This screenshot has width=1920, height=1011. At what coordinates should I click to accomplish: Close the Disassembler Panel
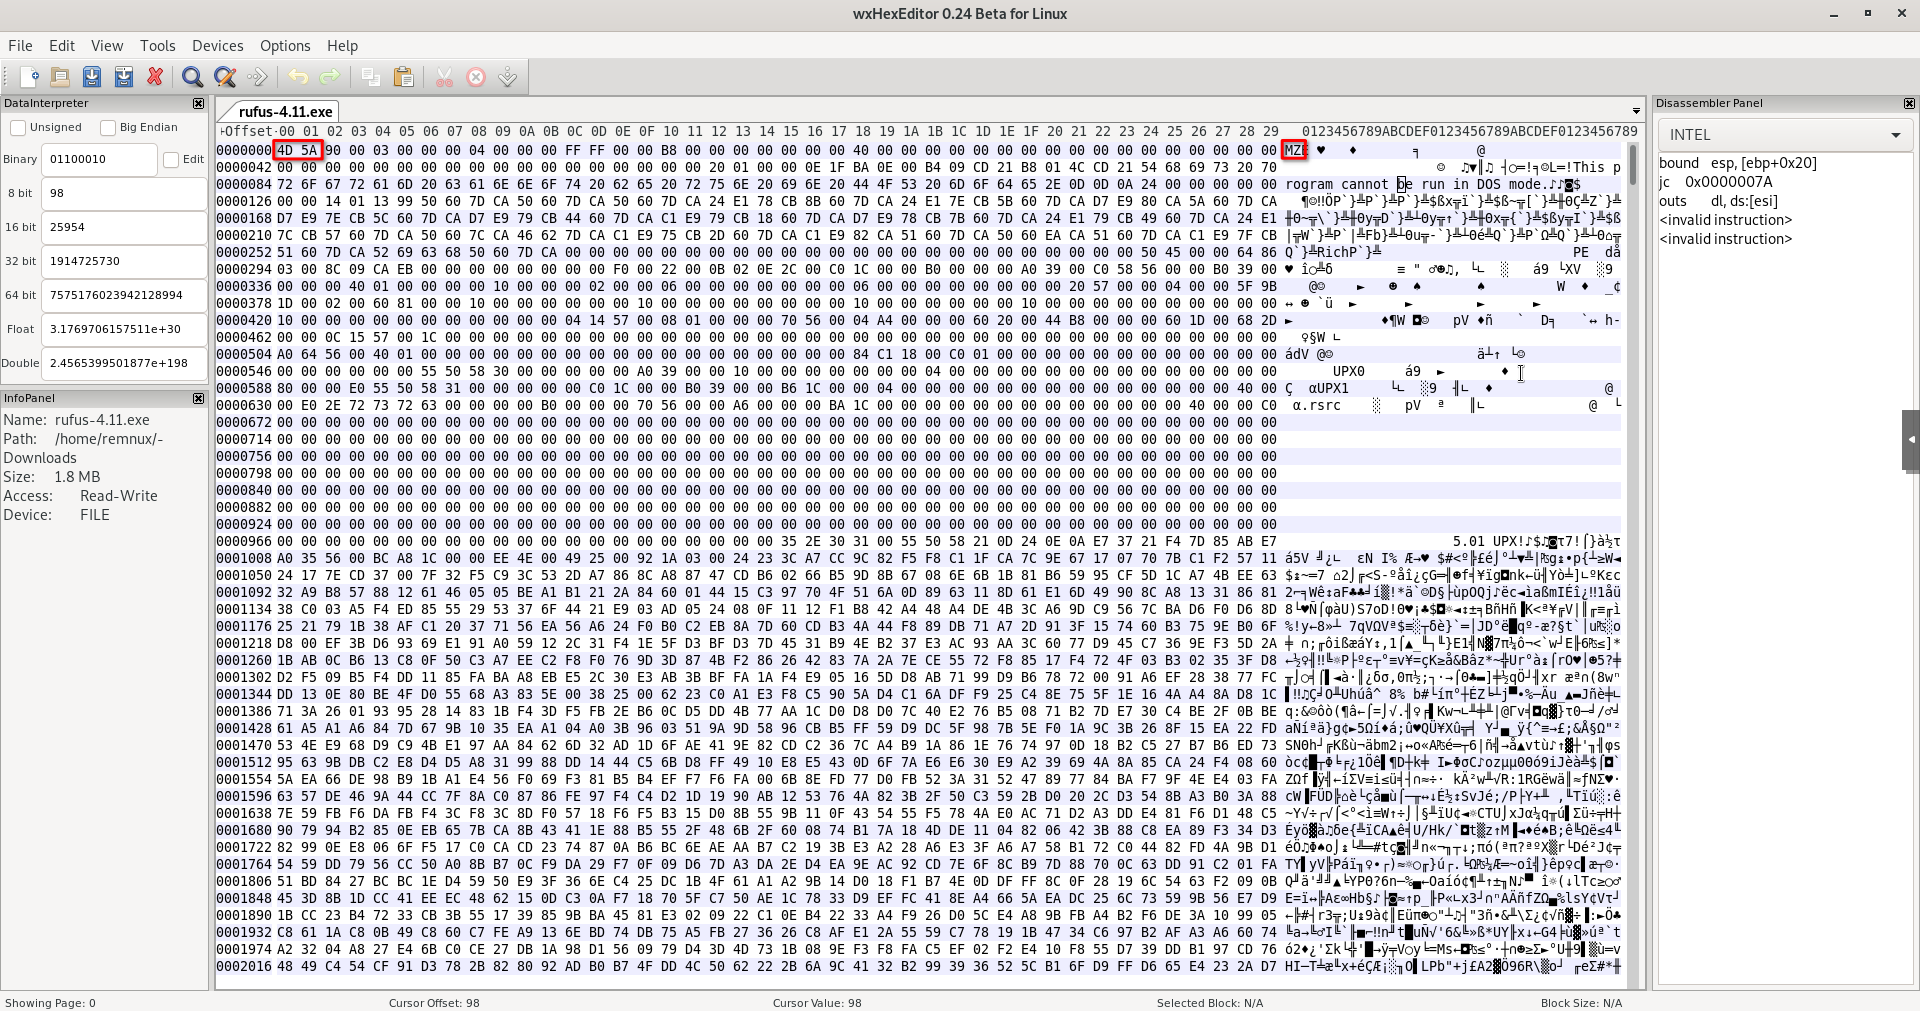click(x=1909, y=103)
